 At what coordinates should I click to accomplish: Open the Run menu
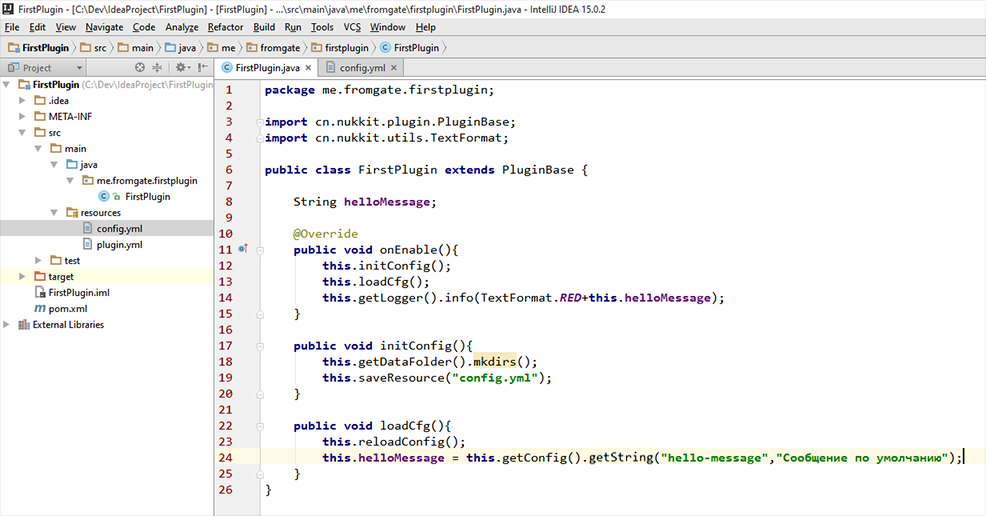tap(292, 27)
